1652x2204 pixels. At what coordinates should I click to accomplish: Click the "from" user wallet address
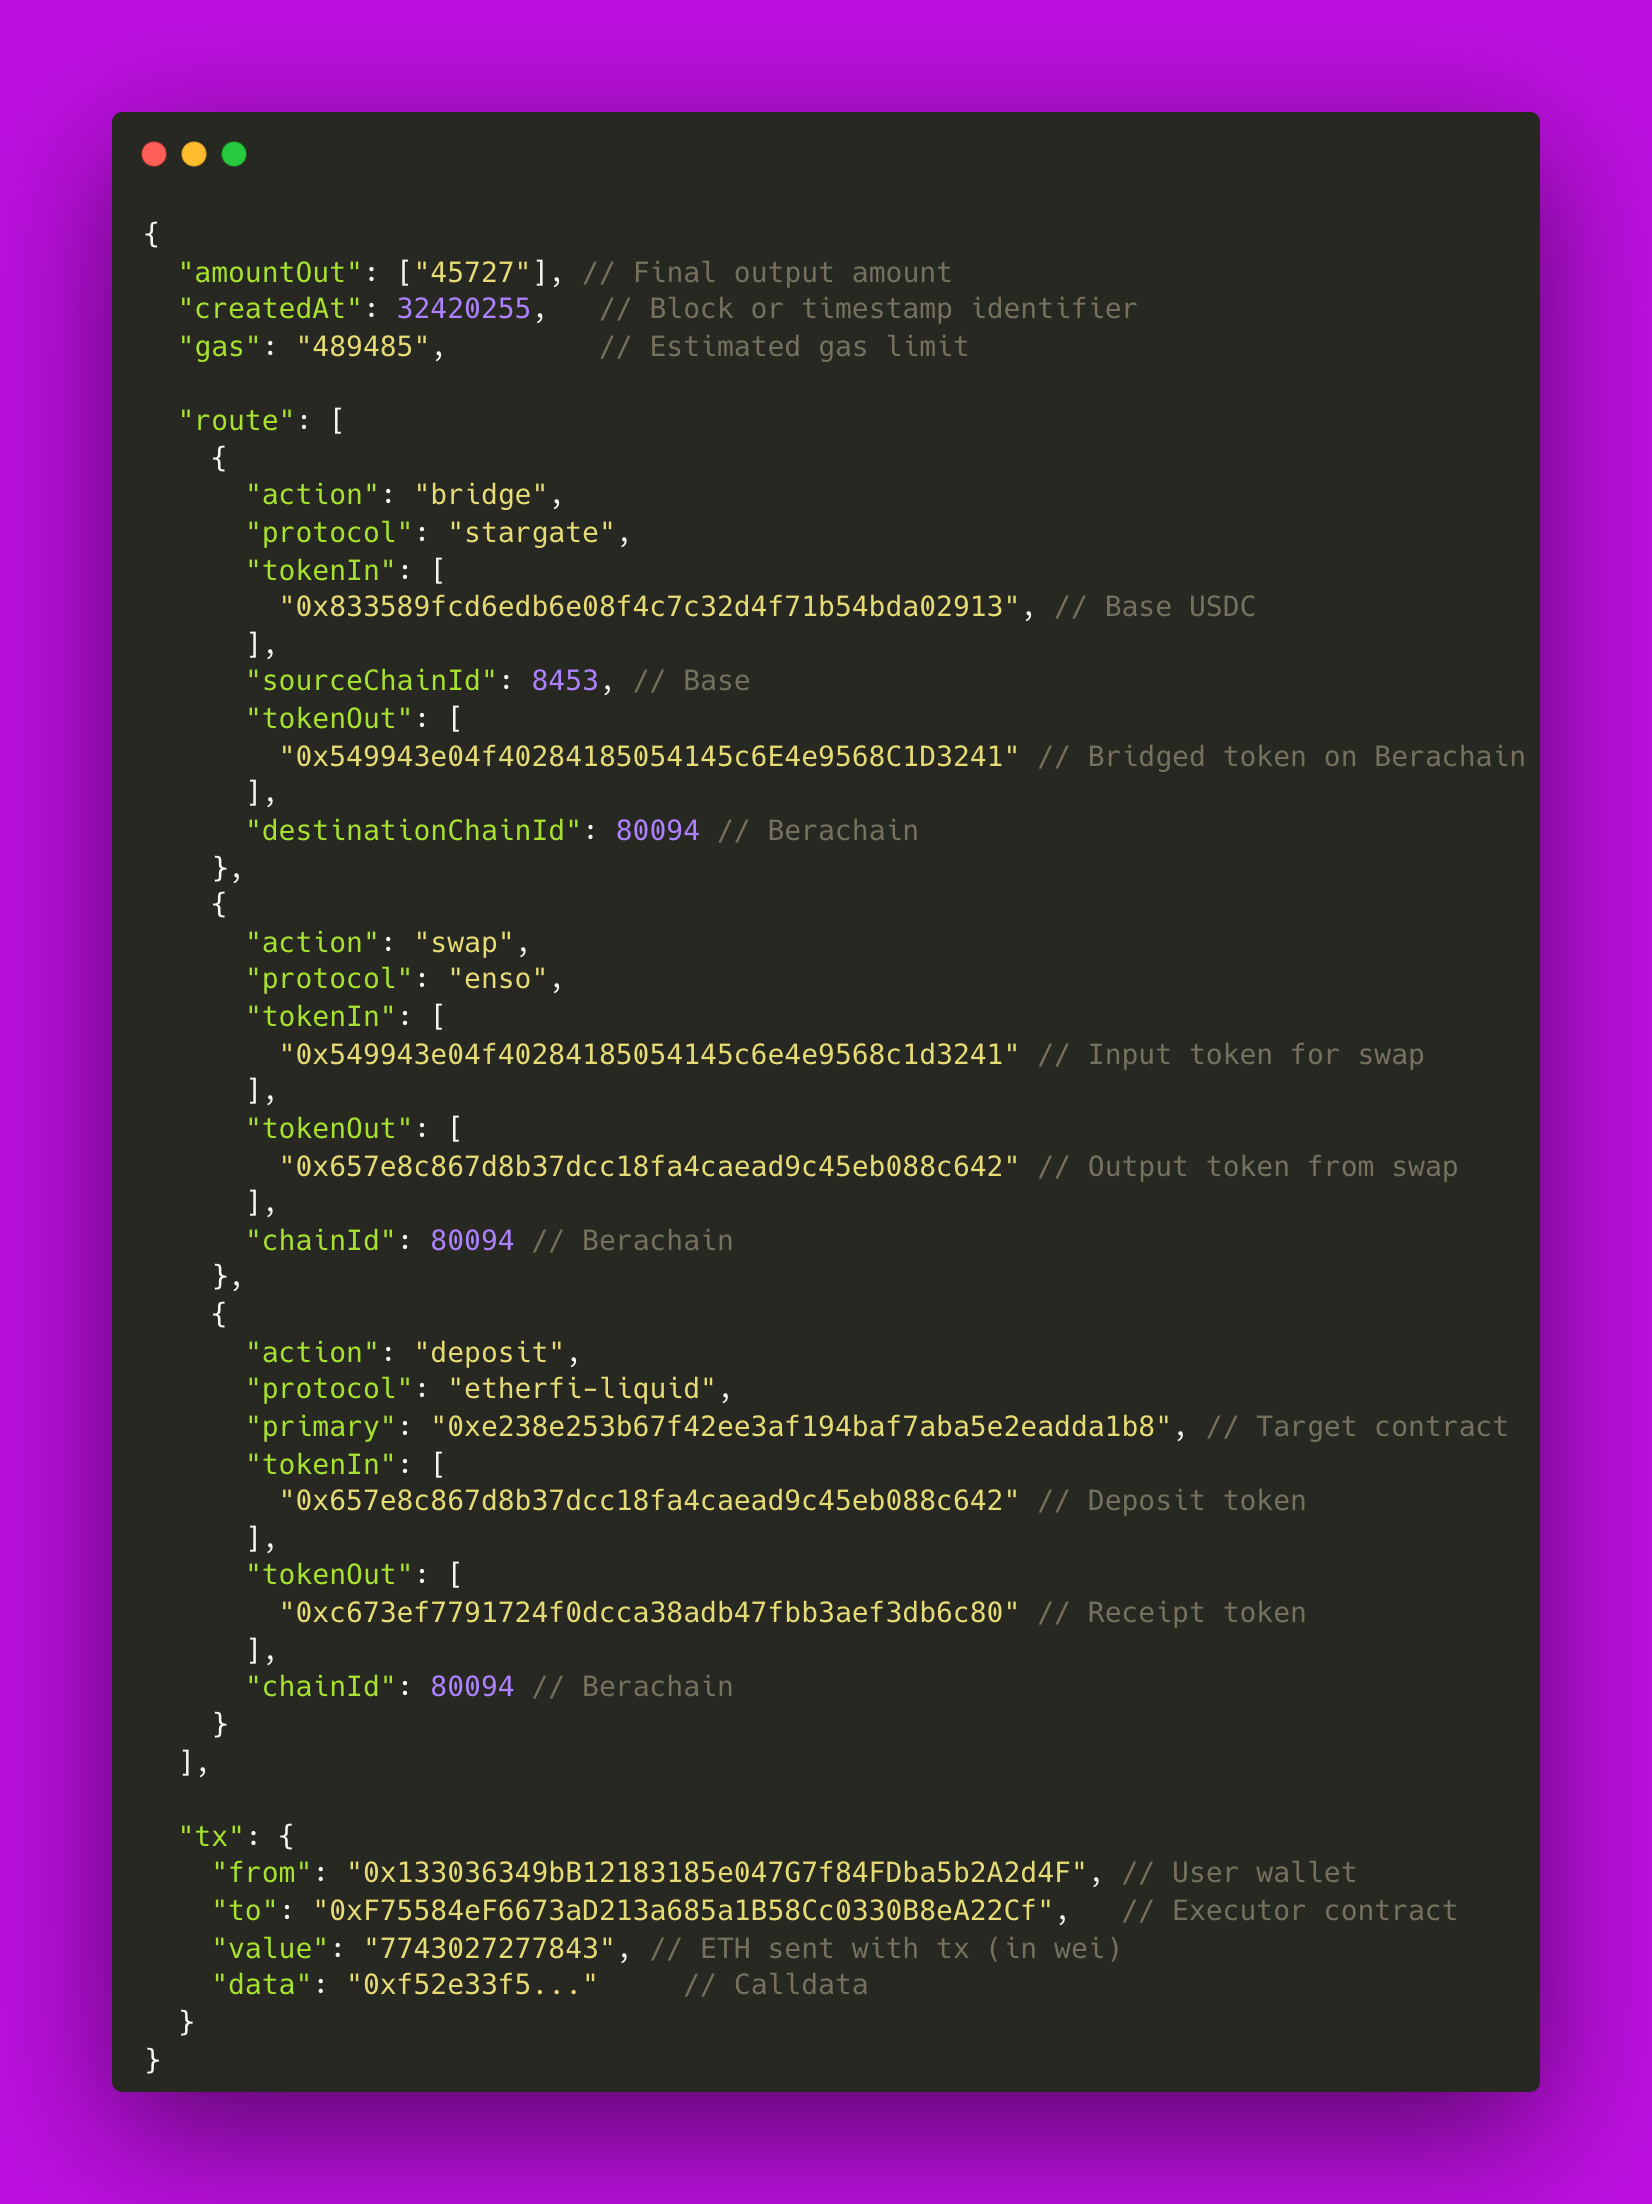click(x=717, y=1873)
